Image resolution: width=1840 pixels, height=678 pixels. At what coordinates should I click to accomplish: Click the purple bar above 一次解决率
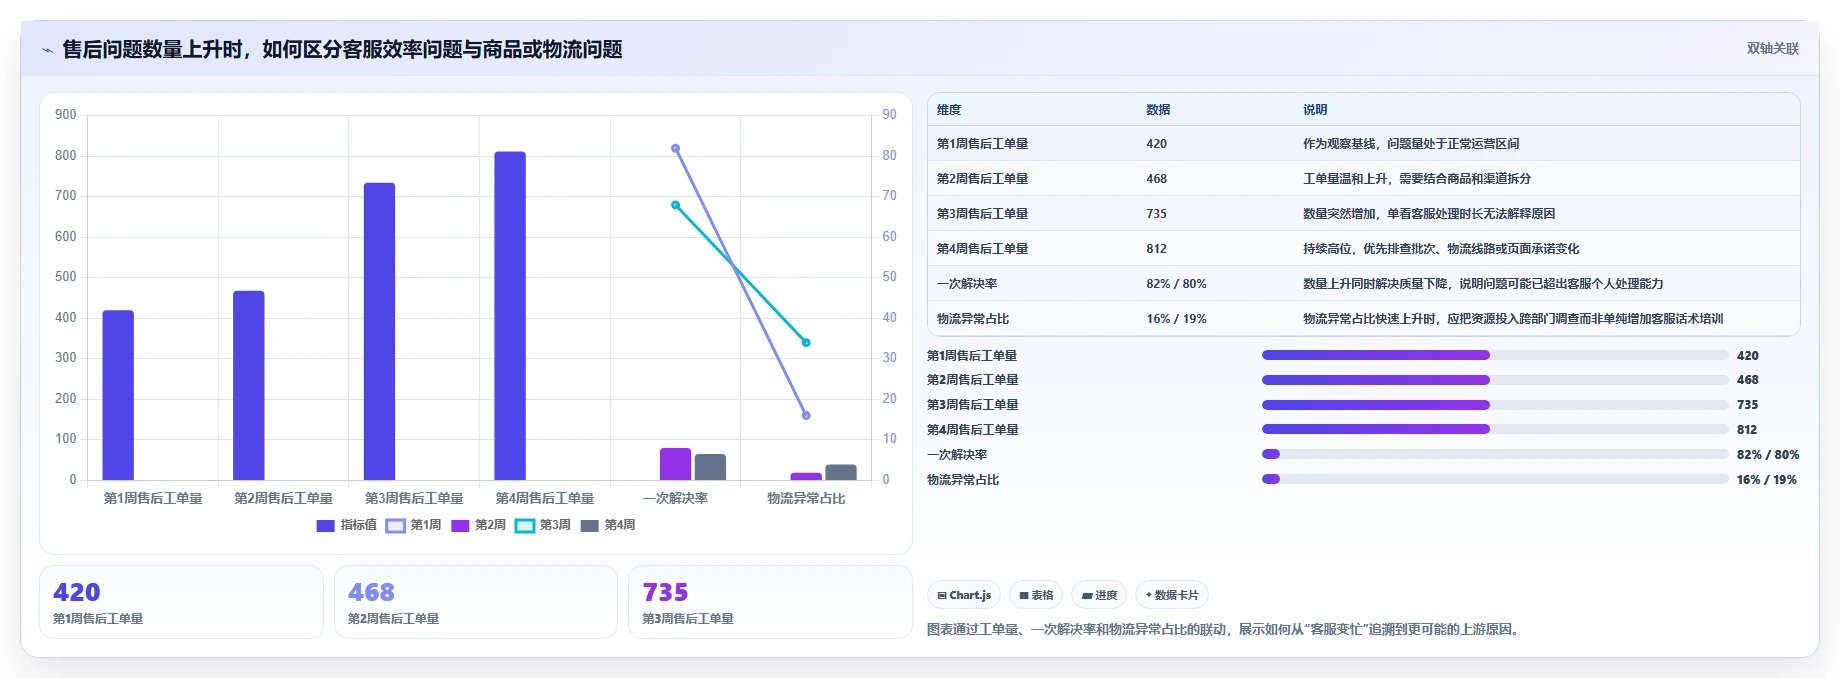(x=676, y=464)
